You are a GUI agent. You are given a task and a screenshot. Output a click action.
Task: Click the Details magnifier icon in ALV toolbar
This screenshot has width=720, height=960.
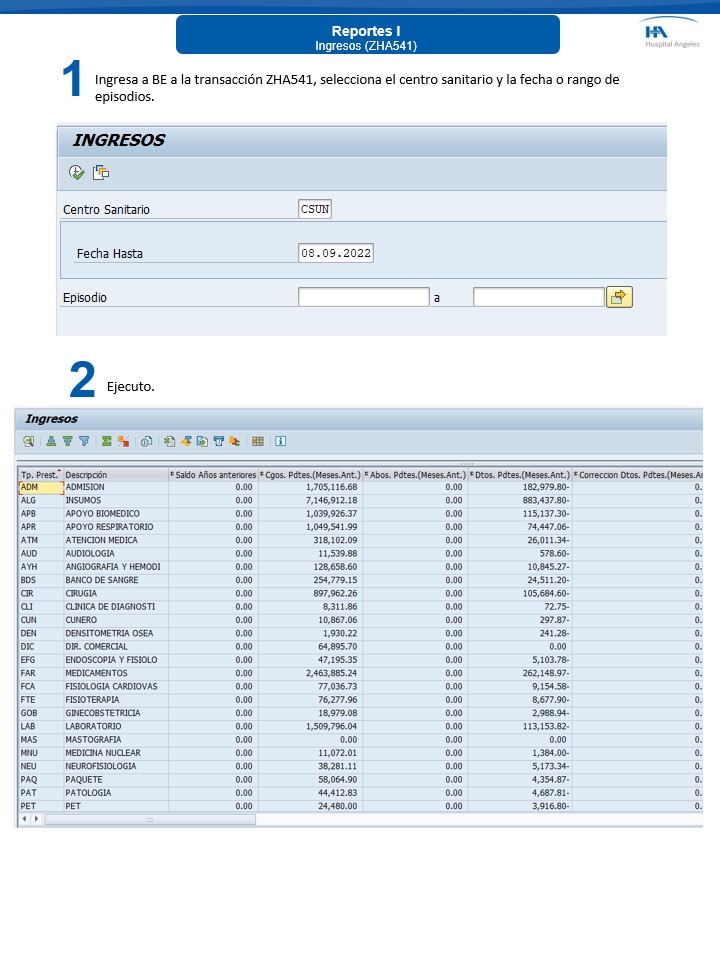(x=29, y=441)
